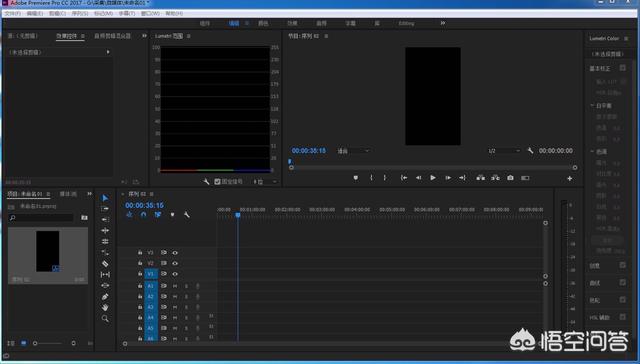The width and height of the screenshot is (640, 364).
Task: Toggle insert sequences as nests
Action: point(129,215)
